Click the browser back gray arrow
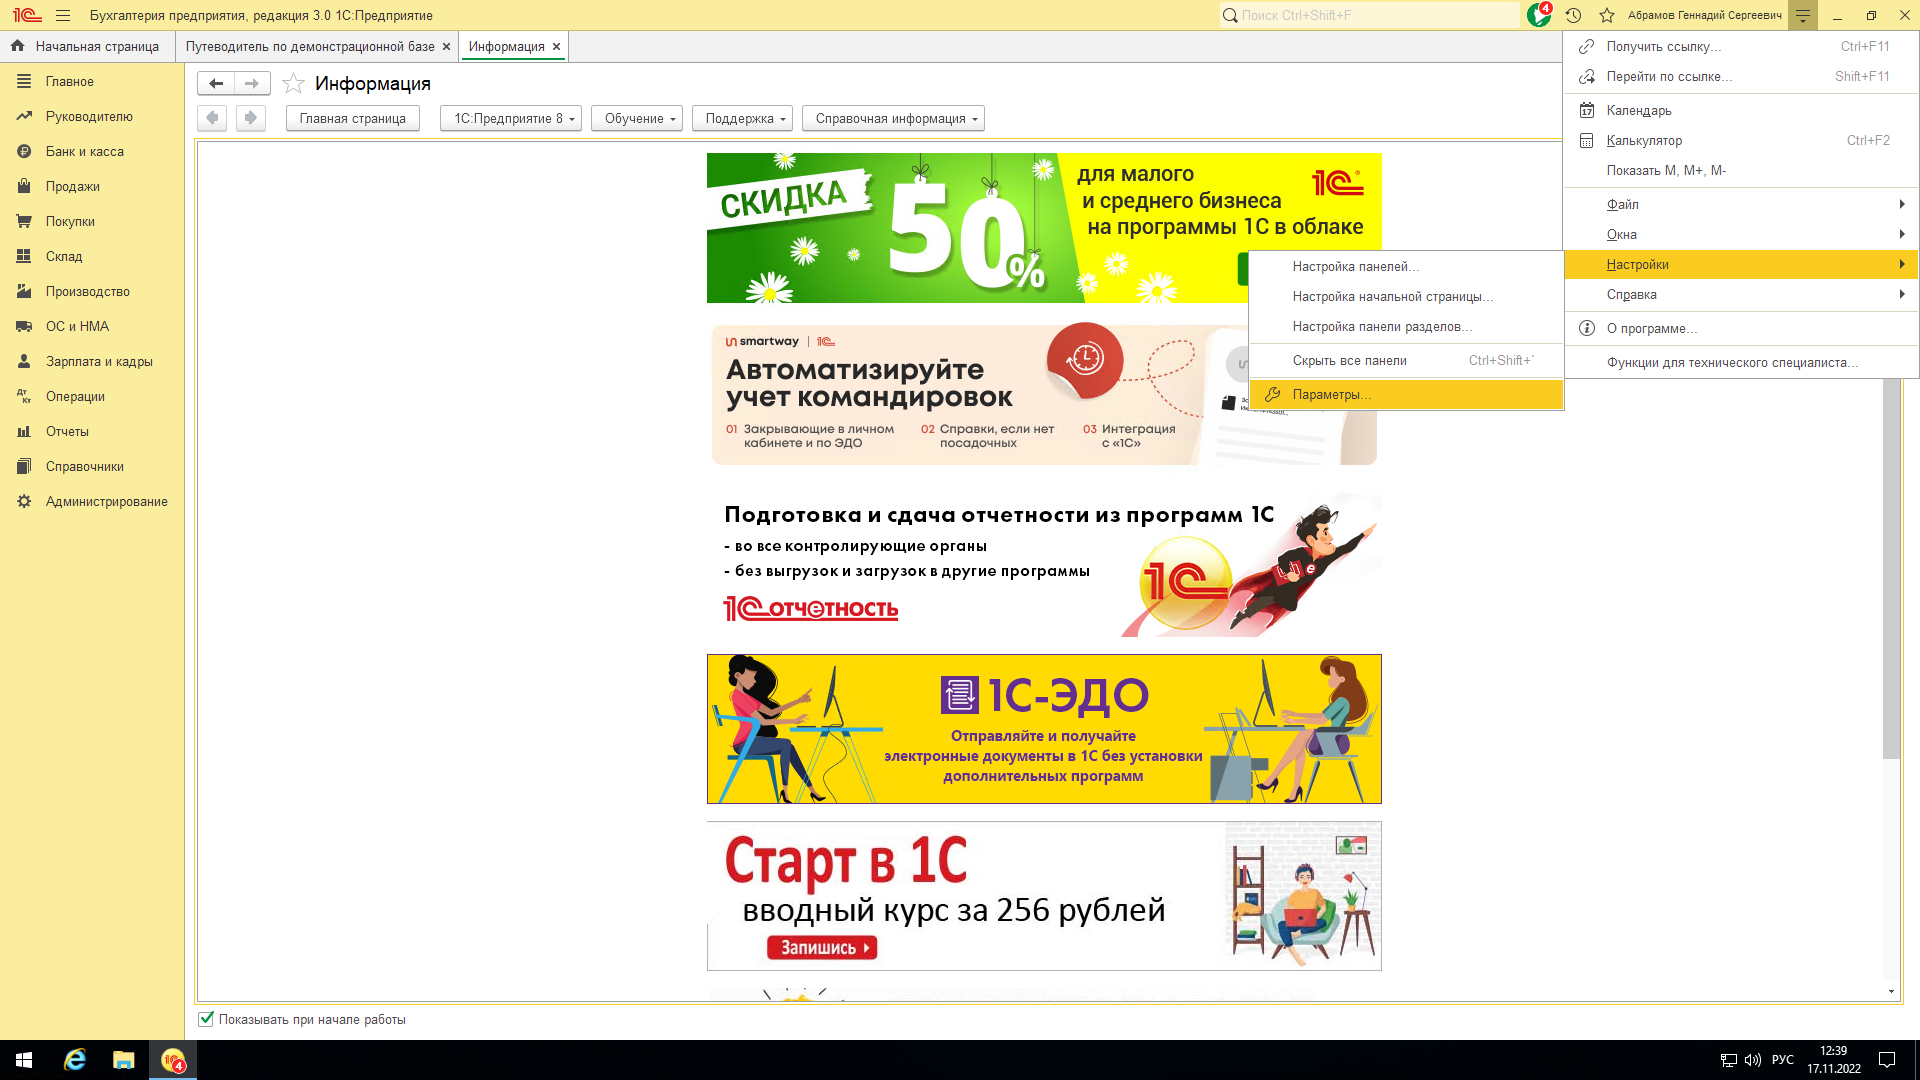1920x1080 pixels. pyautogui.click(x=212, y=118)
